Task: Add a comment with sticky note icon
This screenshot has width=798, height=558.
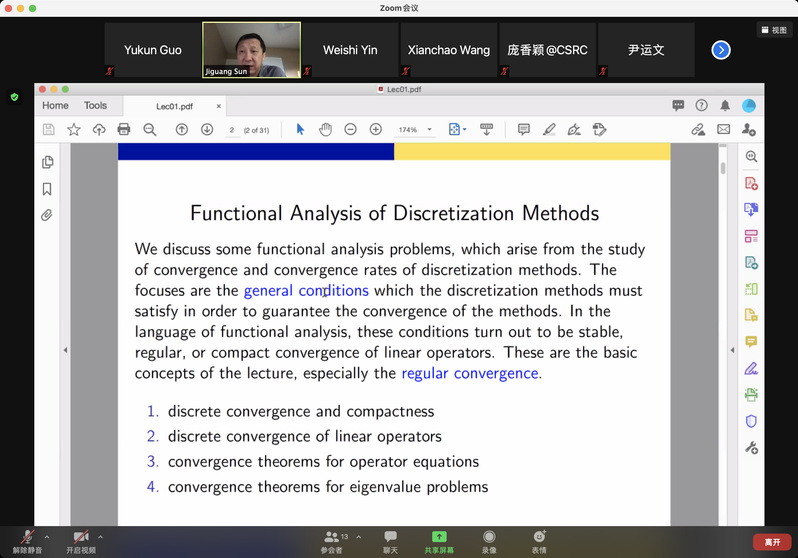Action: click(523, 129)
